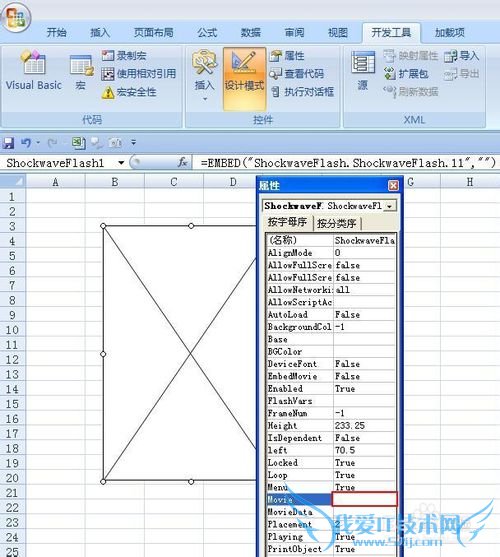Switch to the 数据 (Data) tab

251,33
